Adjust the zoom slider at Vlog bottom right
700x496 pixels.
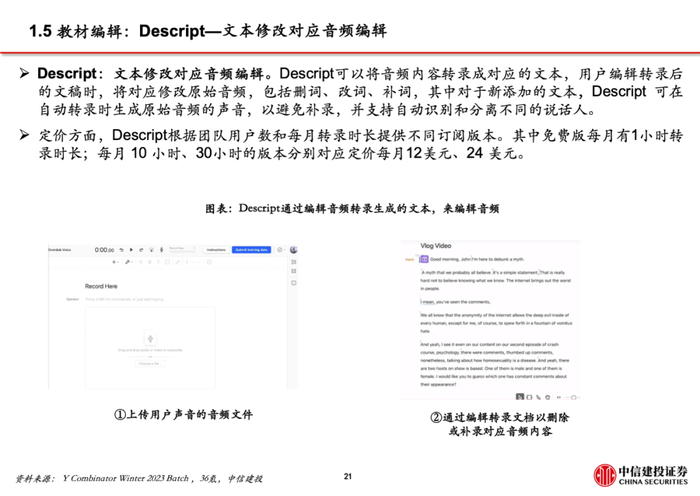click(x=572, y=397)
